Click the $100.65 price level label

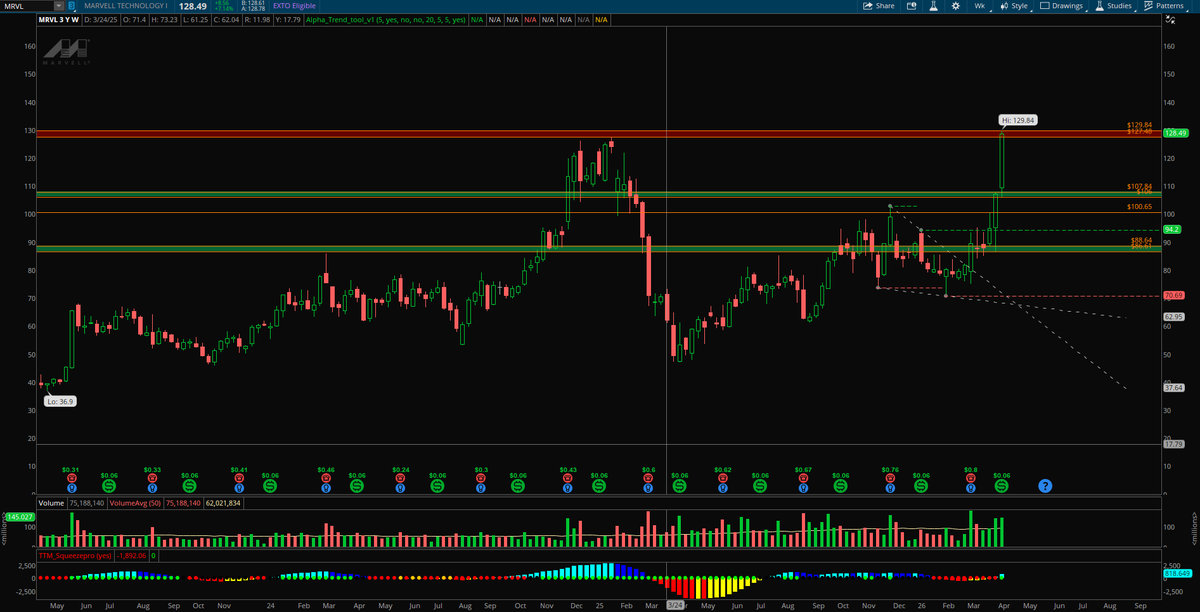[x=1140, y=206]
